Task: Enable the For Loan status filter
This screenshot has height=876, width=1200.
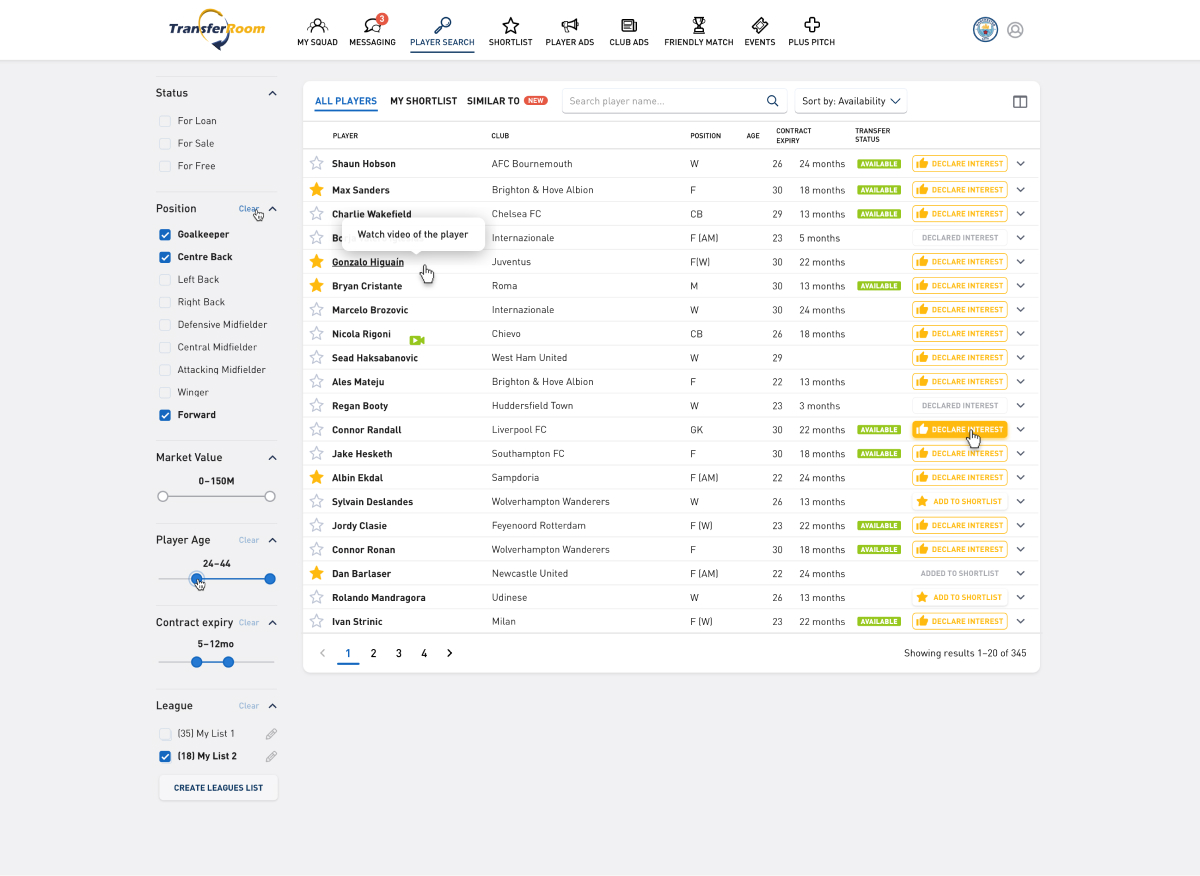Action: 165,121
